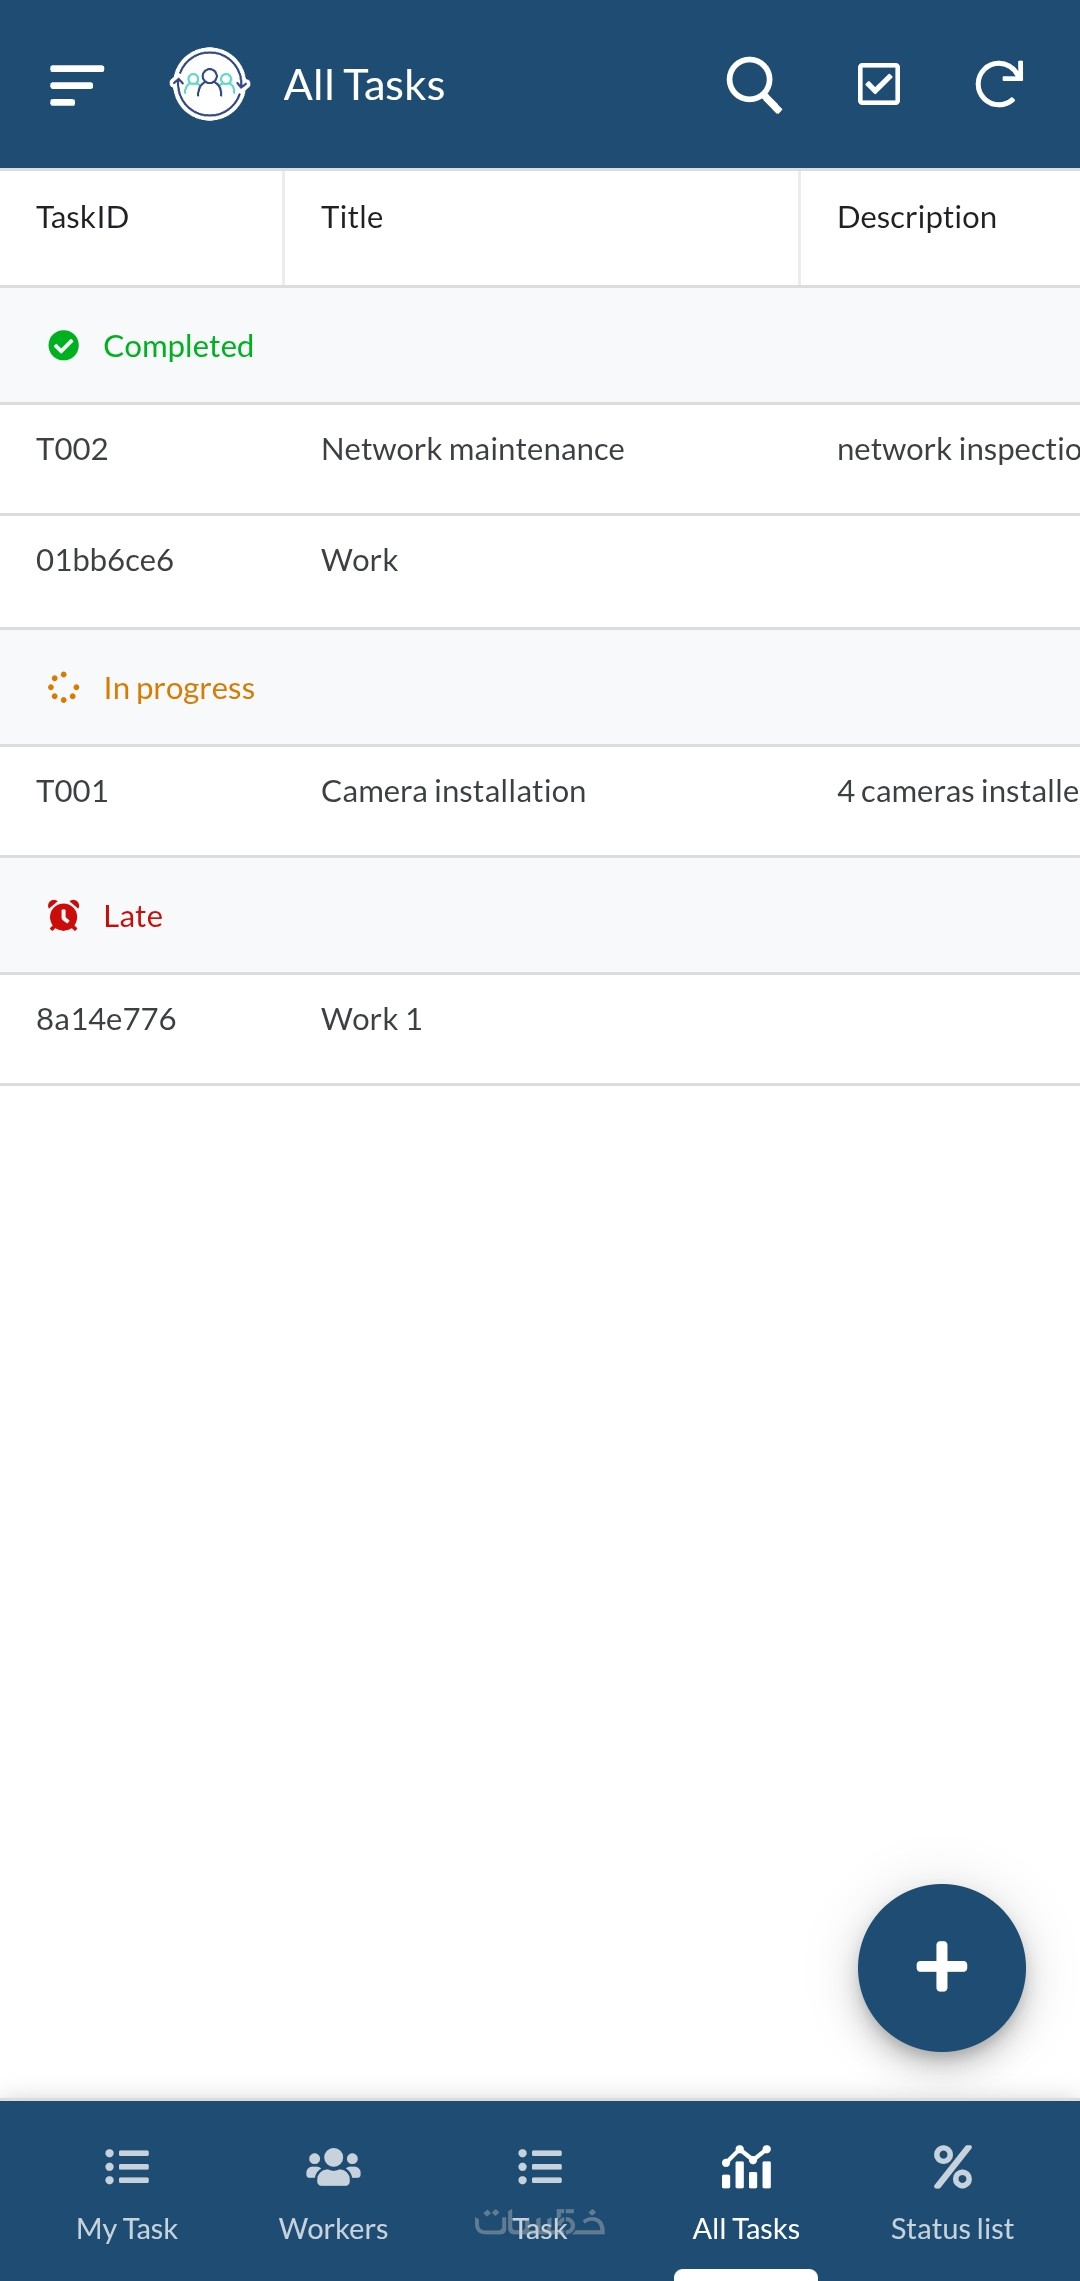Collapse the In progress group
Image resolution: width=1080 pixels, height=2281 pixels.
(x=178, y=688)
